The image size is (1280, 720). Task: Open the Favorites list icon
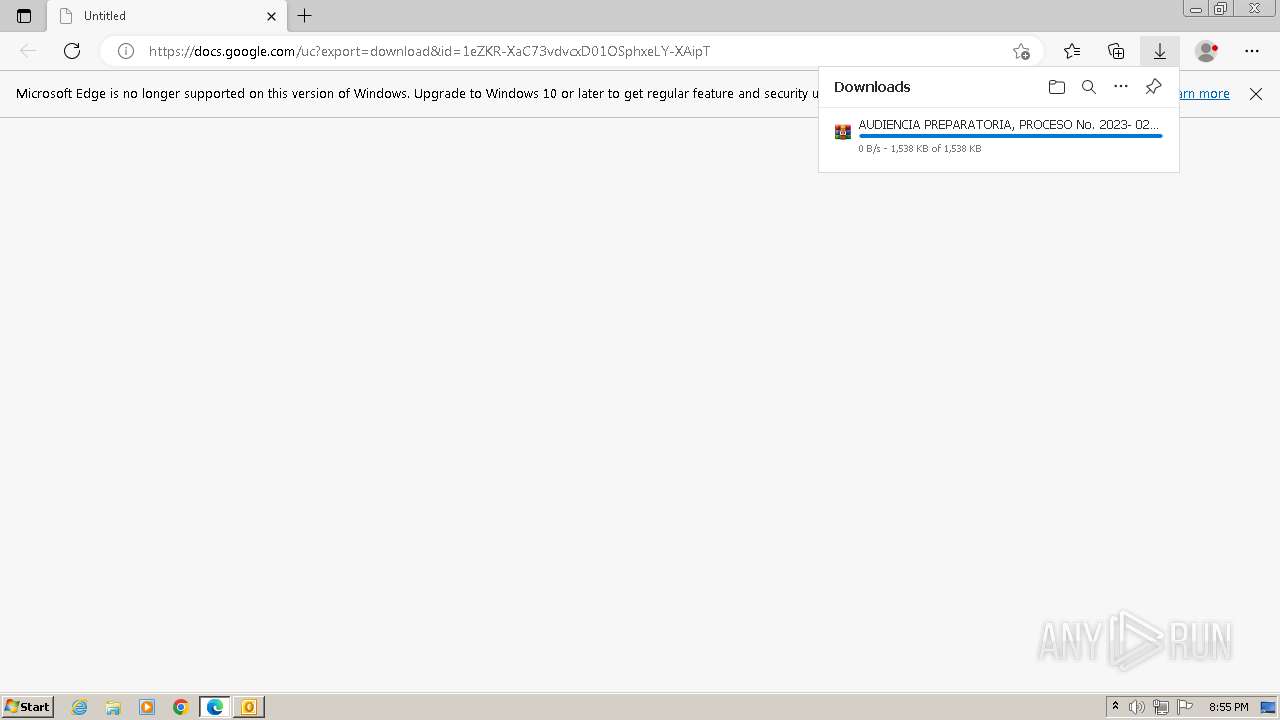point(1072,51)
